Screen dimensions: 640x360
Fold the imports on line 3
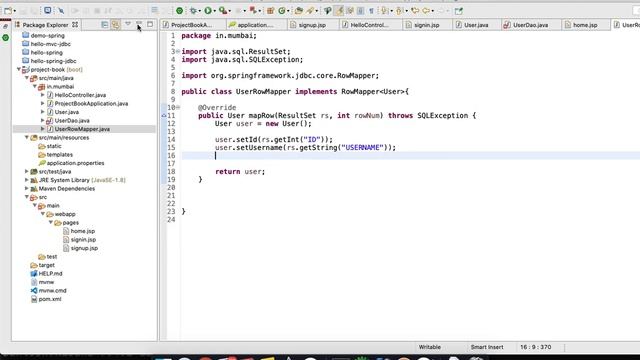178,51
